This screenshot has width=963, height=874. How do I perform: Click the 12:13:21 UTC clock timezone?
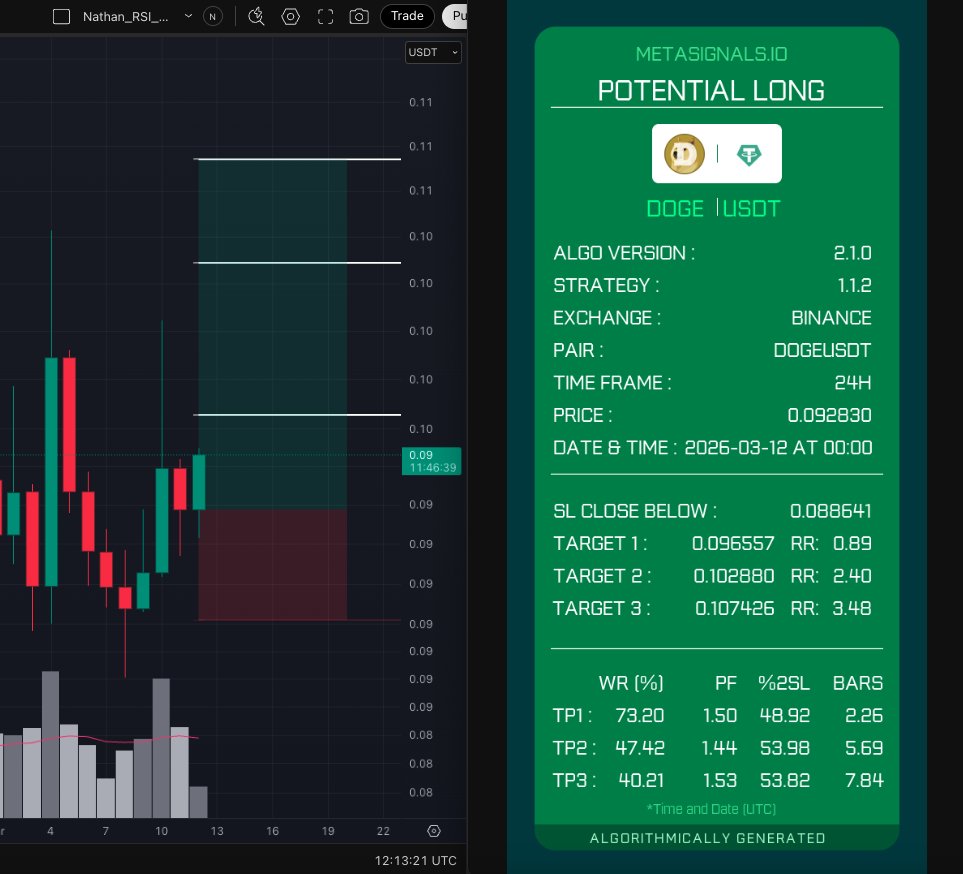click(x=416, y=860)
